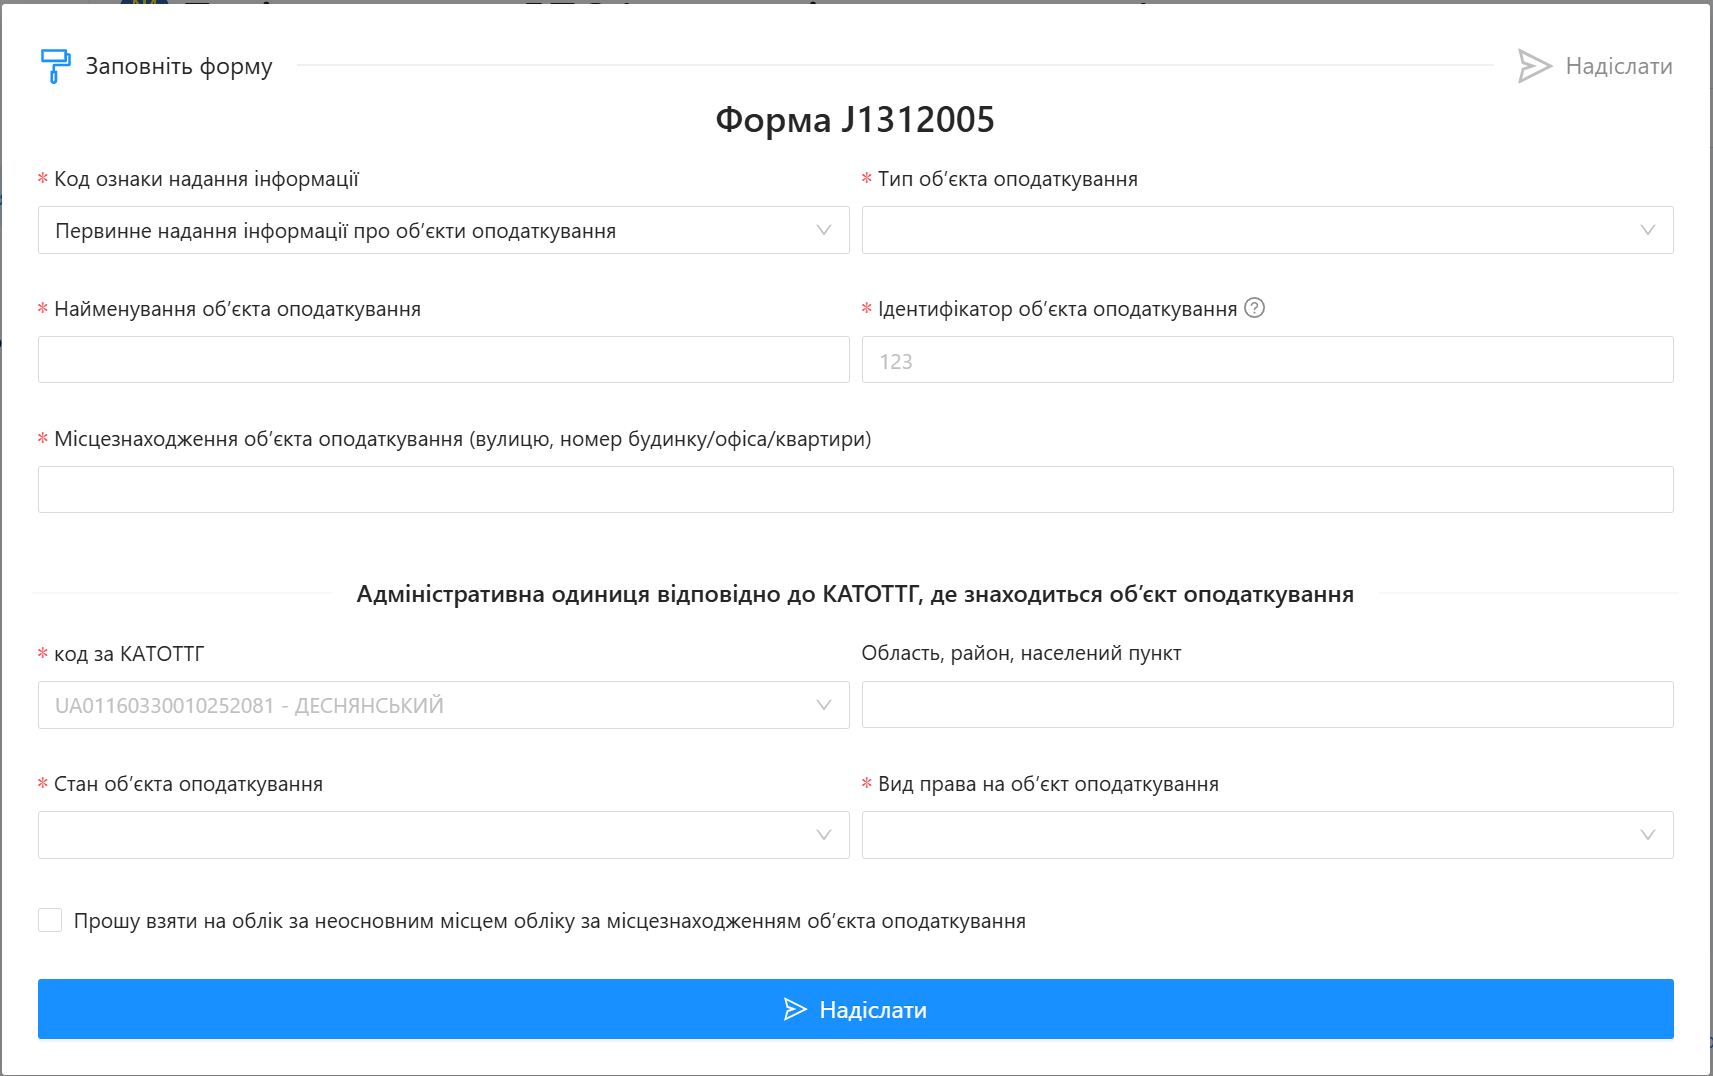
Task: Click the checkbox label text about неосновним місцем обліку
Action: pos(549,921)
